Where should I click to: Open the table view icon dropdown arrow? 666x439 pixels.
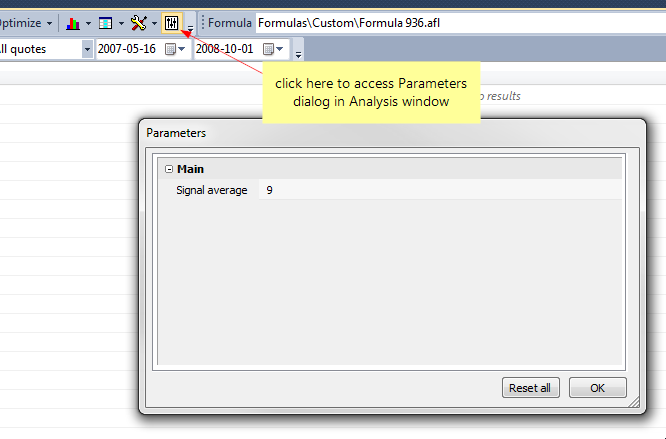[x=121, y=23]
